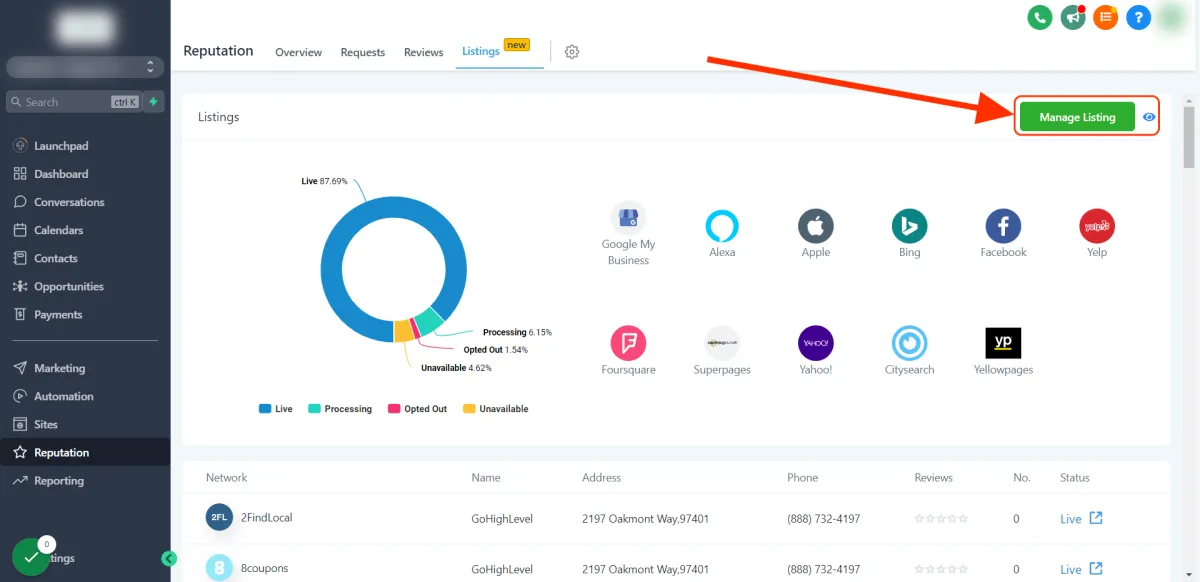Click the Network column header
The width and height of the screenshot is (1200, 582).
click(x=226, y=477)
